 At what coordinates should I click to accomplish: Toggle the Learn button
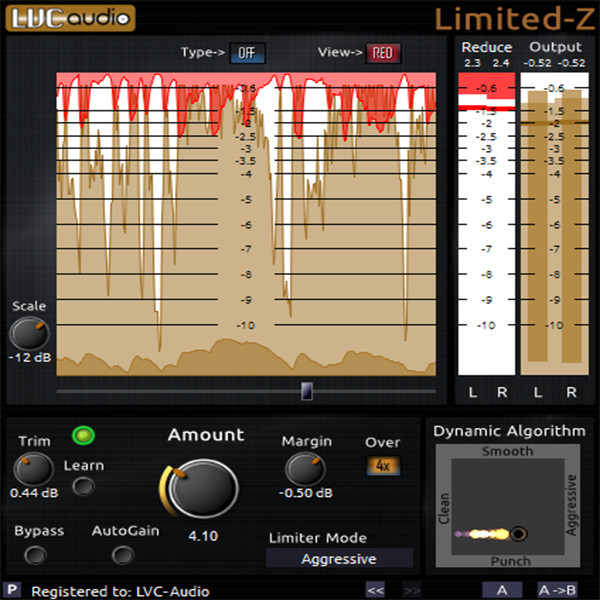[x=84, y=486]
